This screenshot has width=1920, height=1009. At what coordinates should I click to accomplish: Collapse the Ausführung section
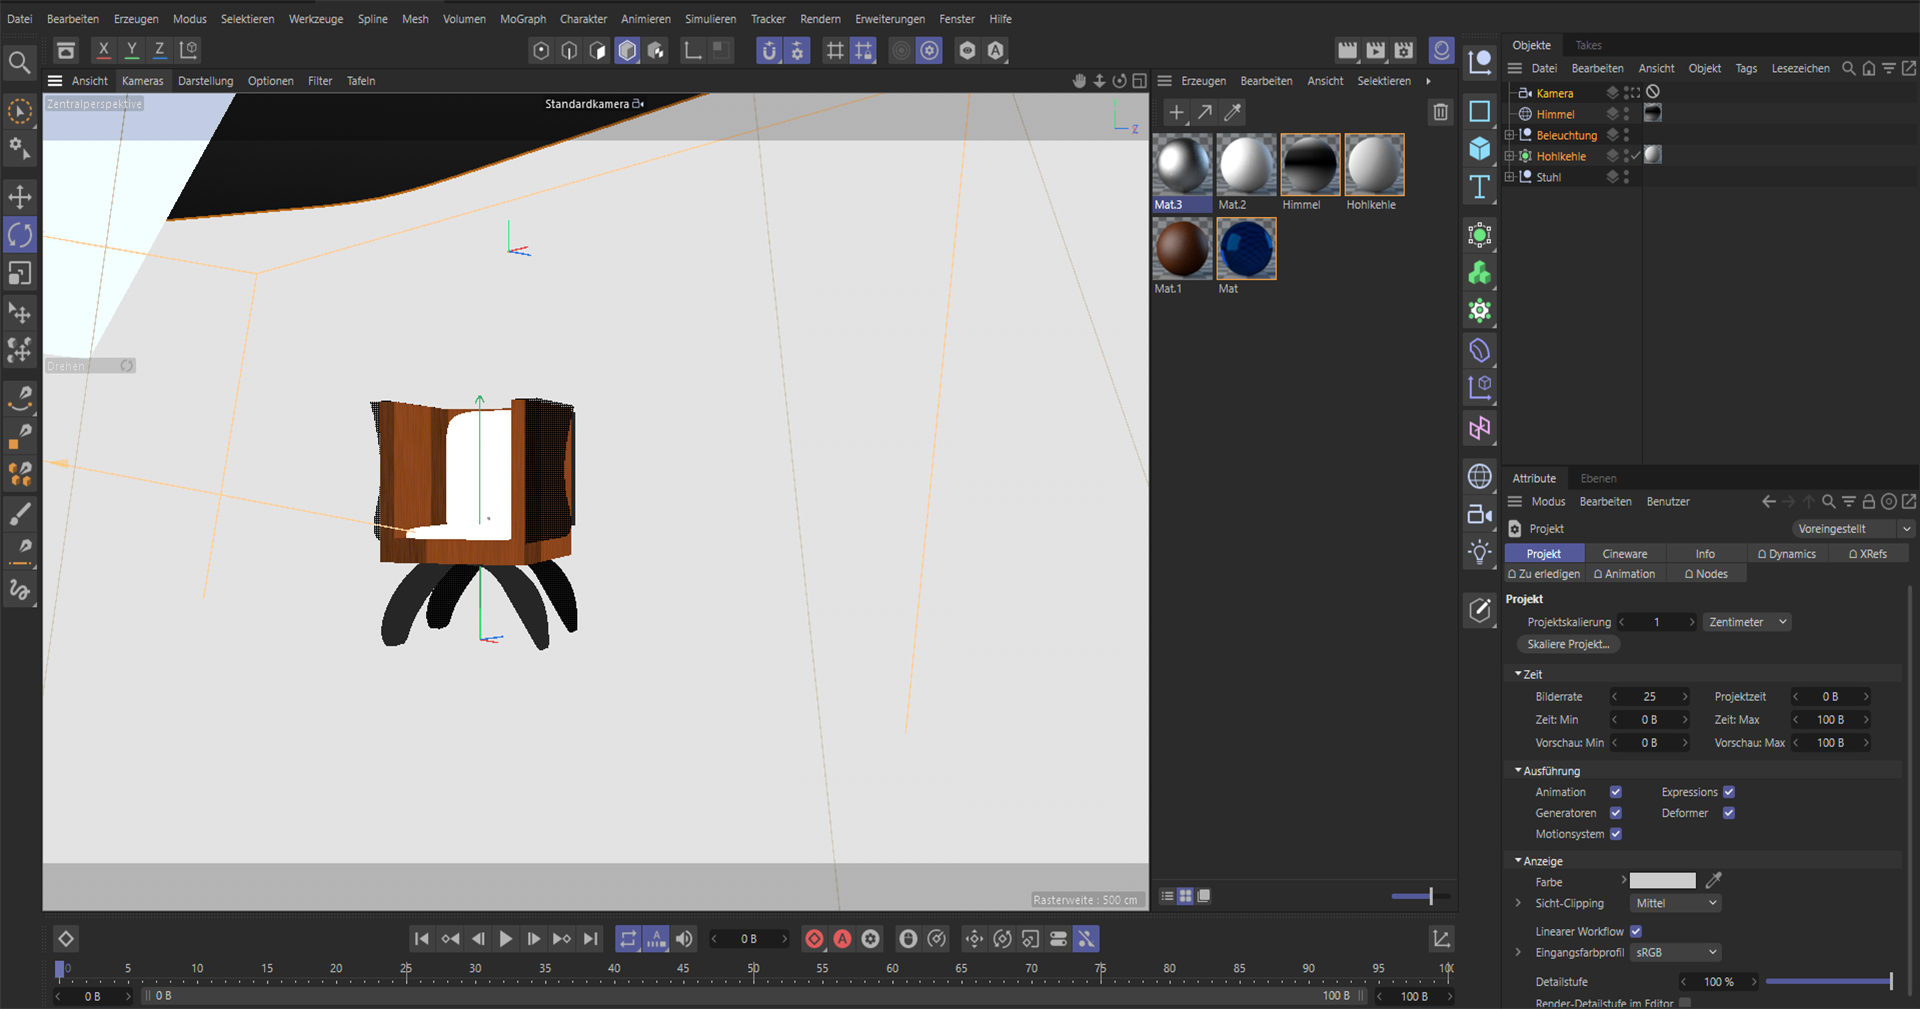point(1518,771)
